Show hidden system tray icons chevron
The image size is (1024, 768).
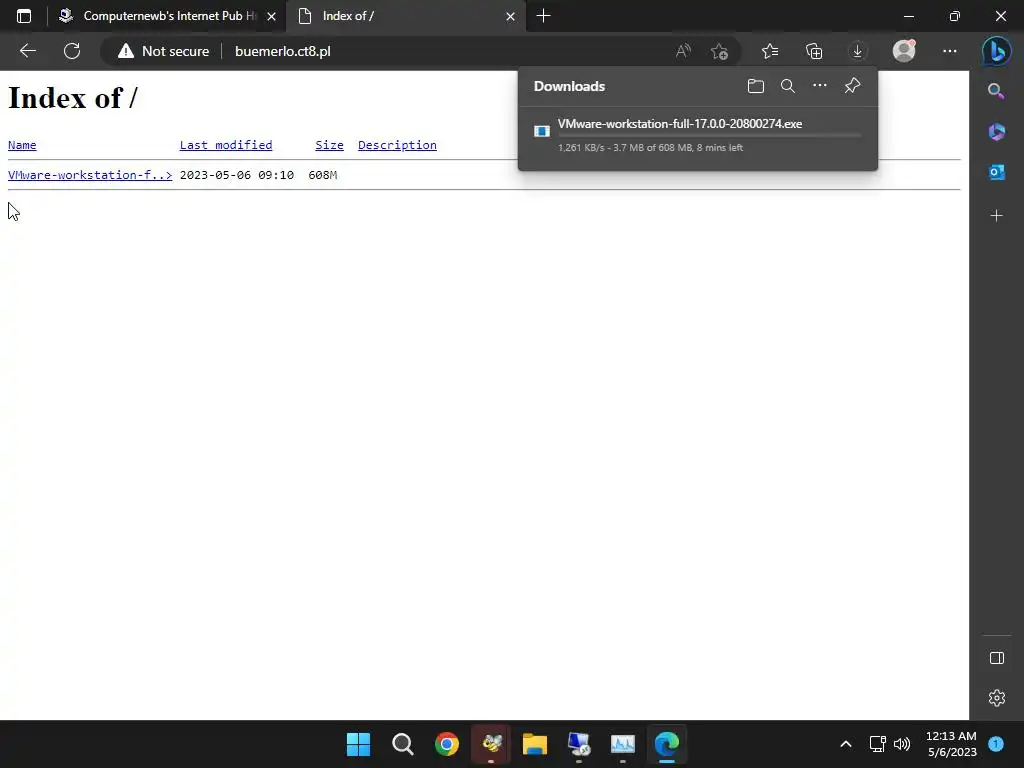(846, 744)
